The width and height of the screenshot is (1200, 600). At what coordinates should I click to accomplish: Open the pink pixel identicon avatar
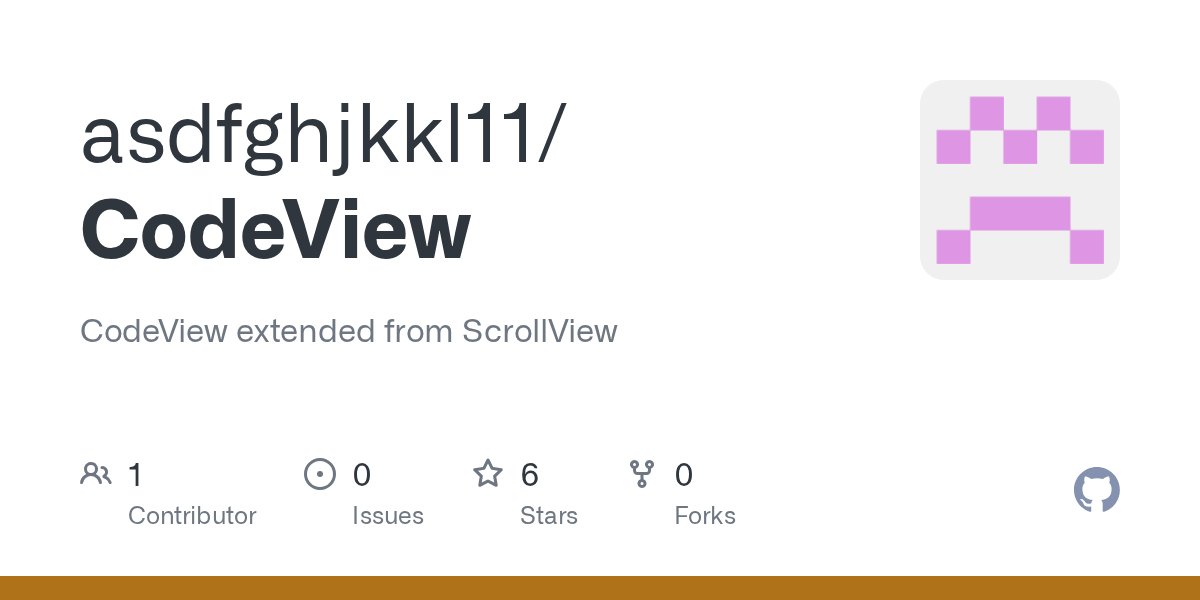[1020, 180]
